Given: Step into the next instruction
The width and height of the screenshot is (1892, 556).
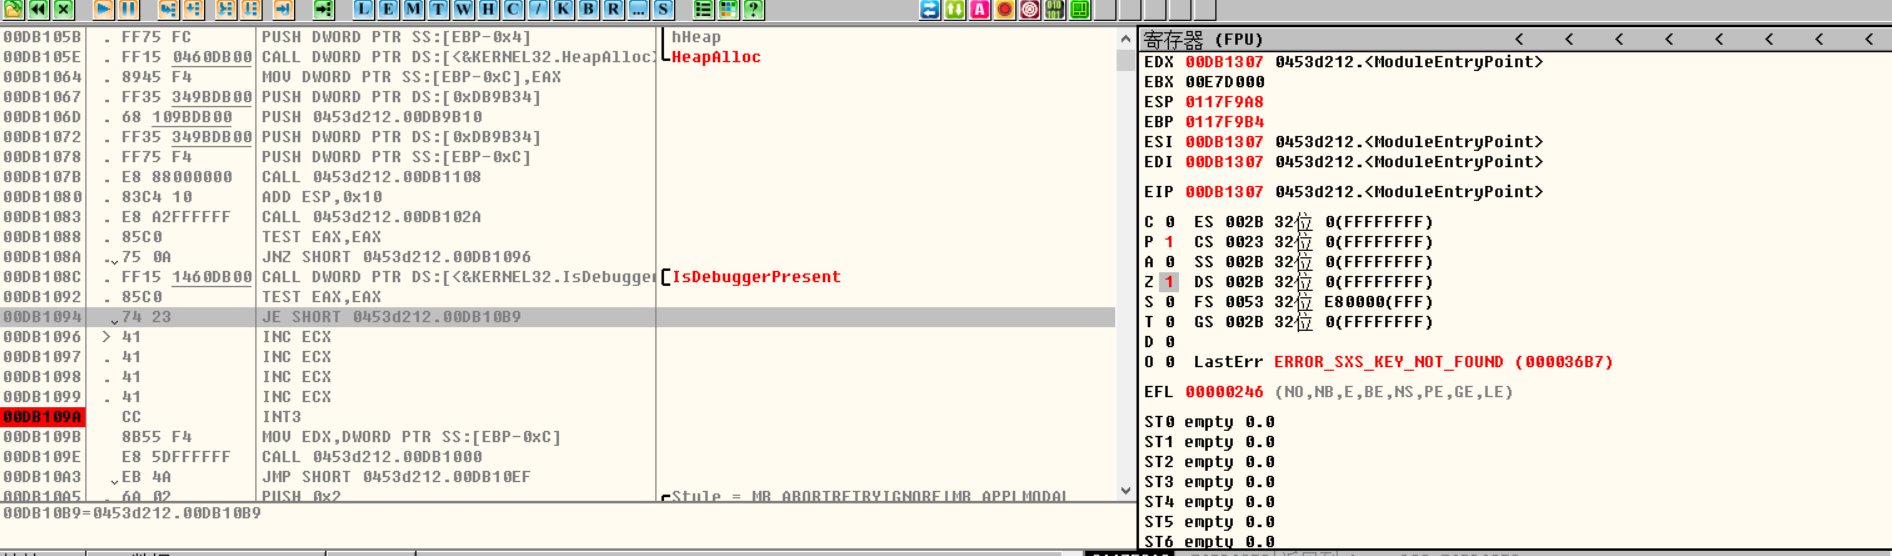Looking at the screenshot, I should click(168, 9).
